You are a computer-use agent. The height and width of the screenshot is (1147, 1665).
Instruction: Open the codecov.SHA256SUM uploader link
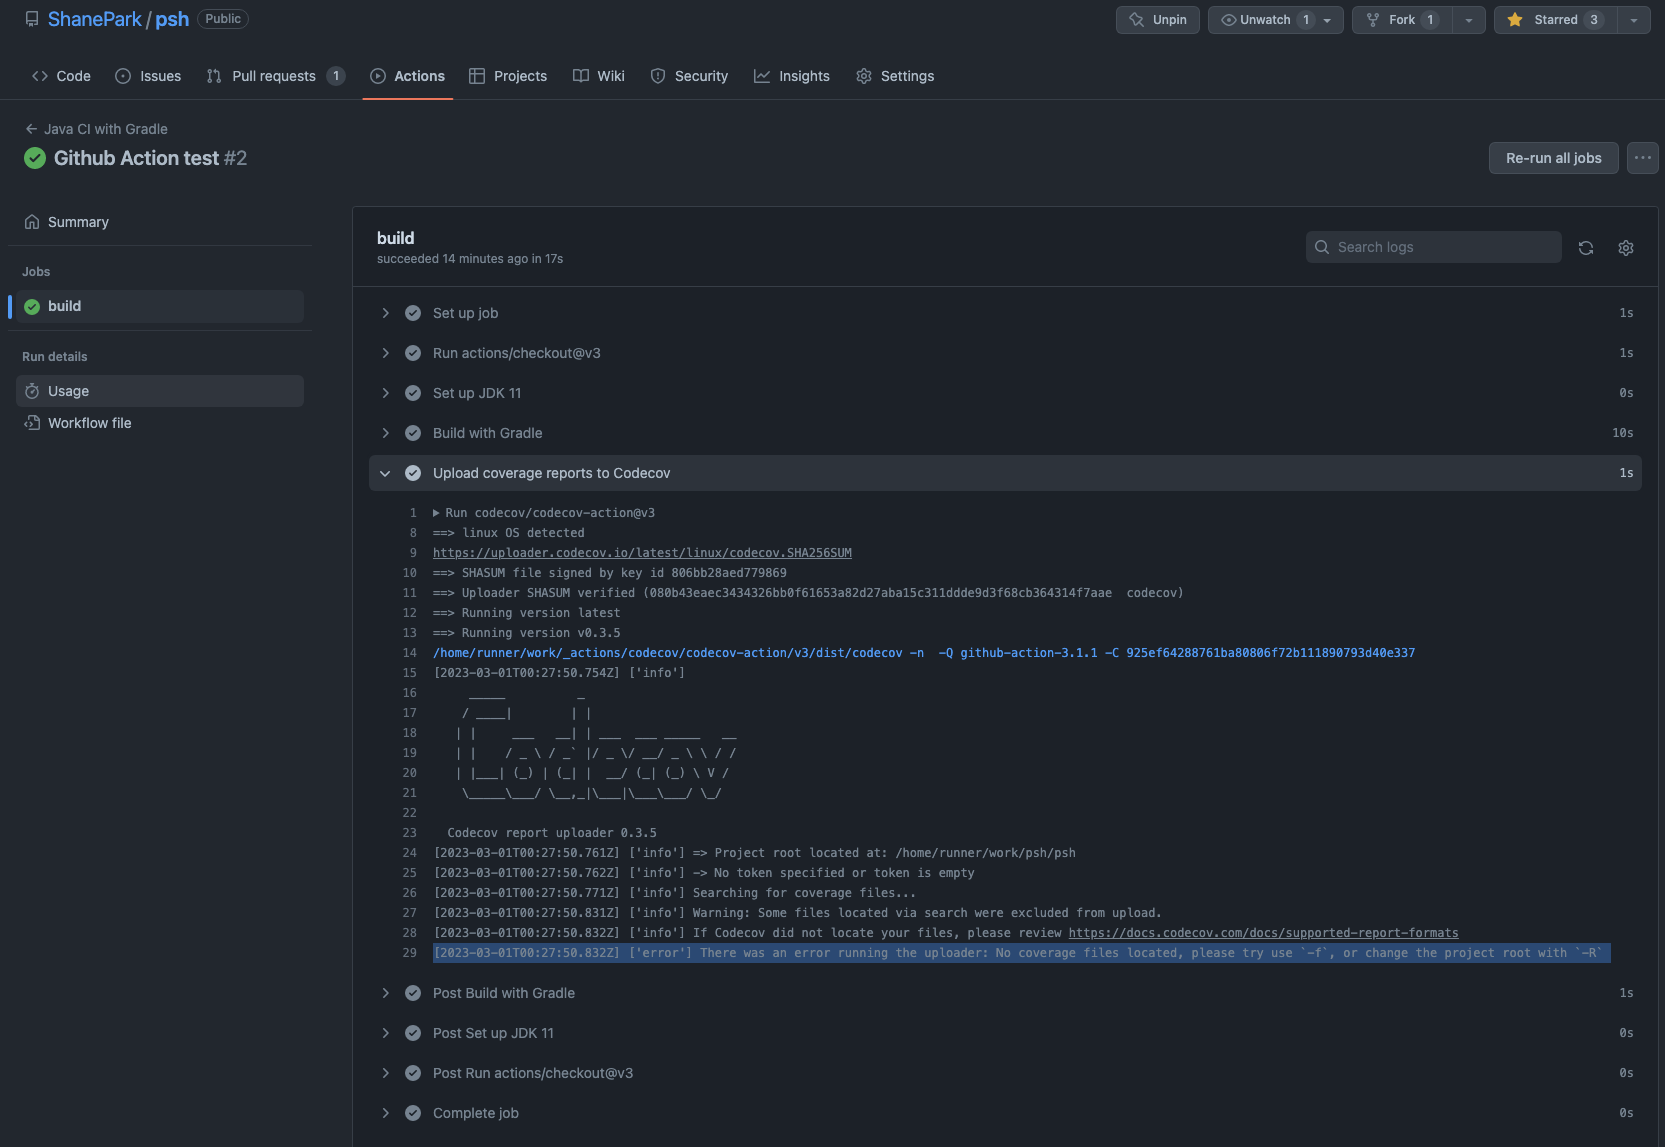pos(642,553)
